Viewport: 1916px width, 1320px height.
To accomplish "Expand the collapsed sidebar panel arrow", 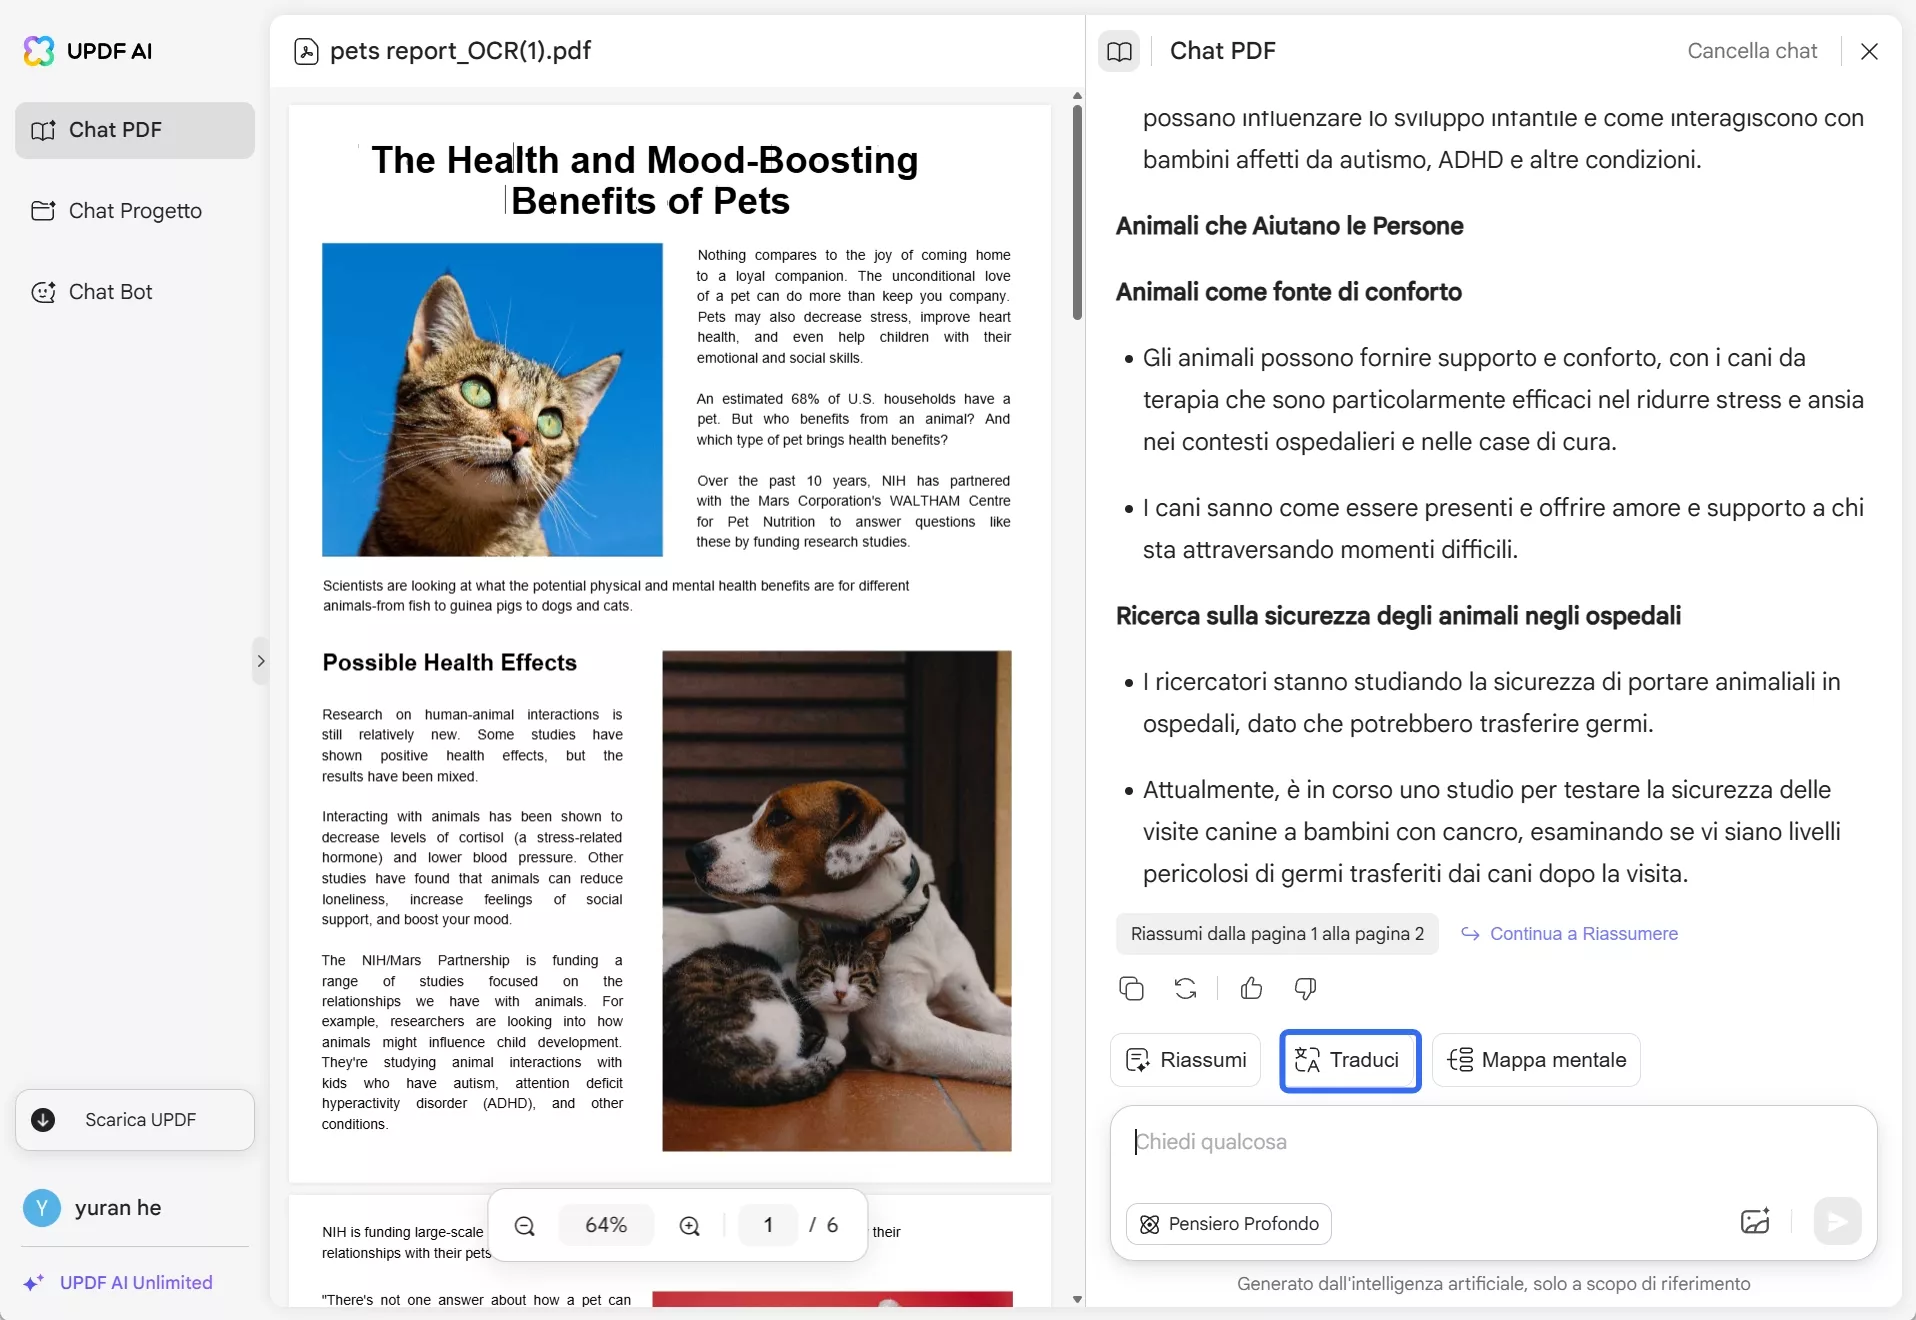I will (x=261, y=661).
